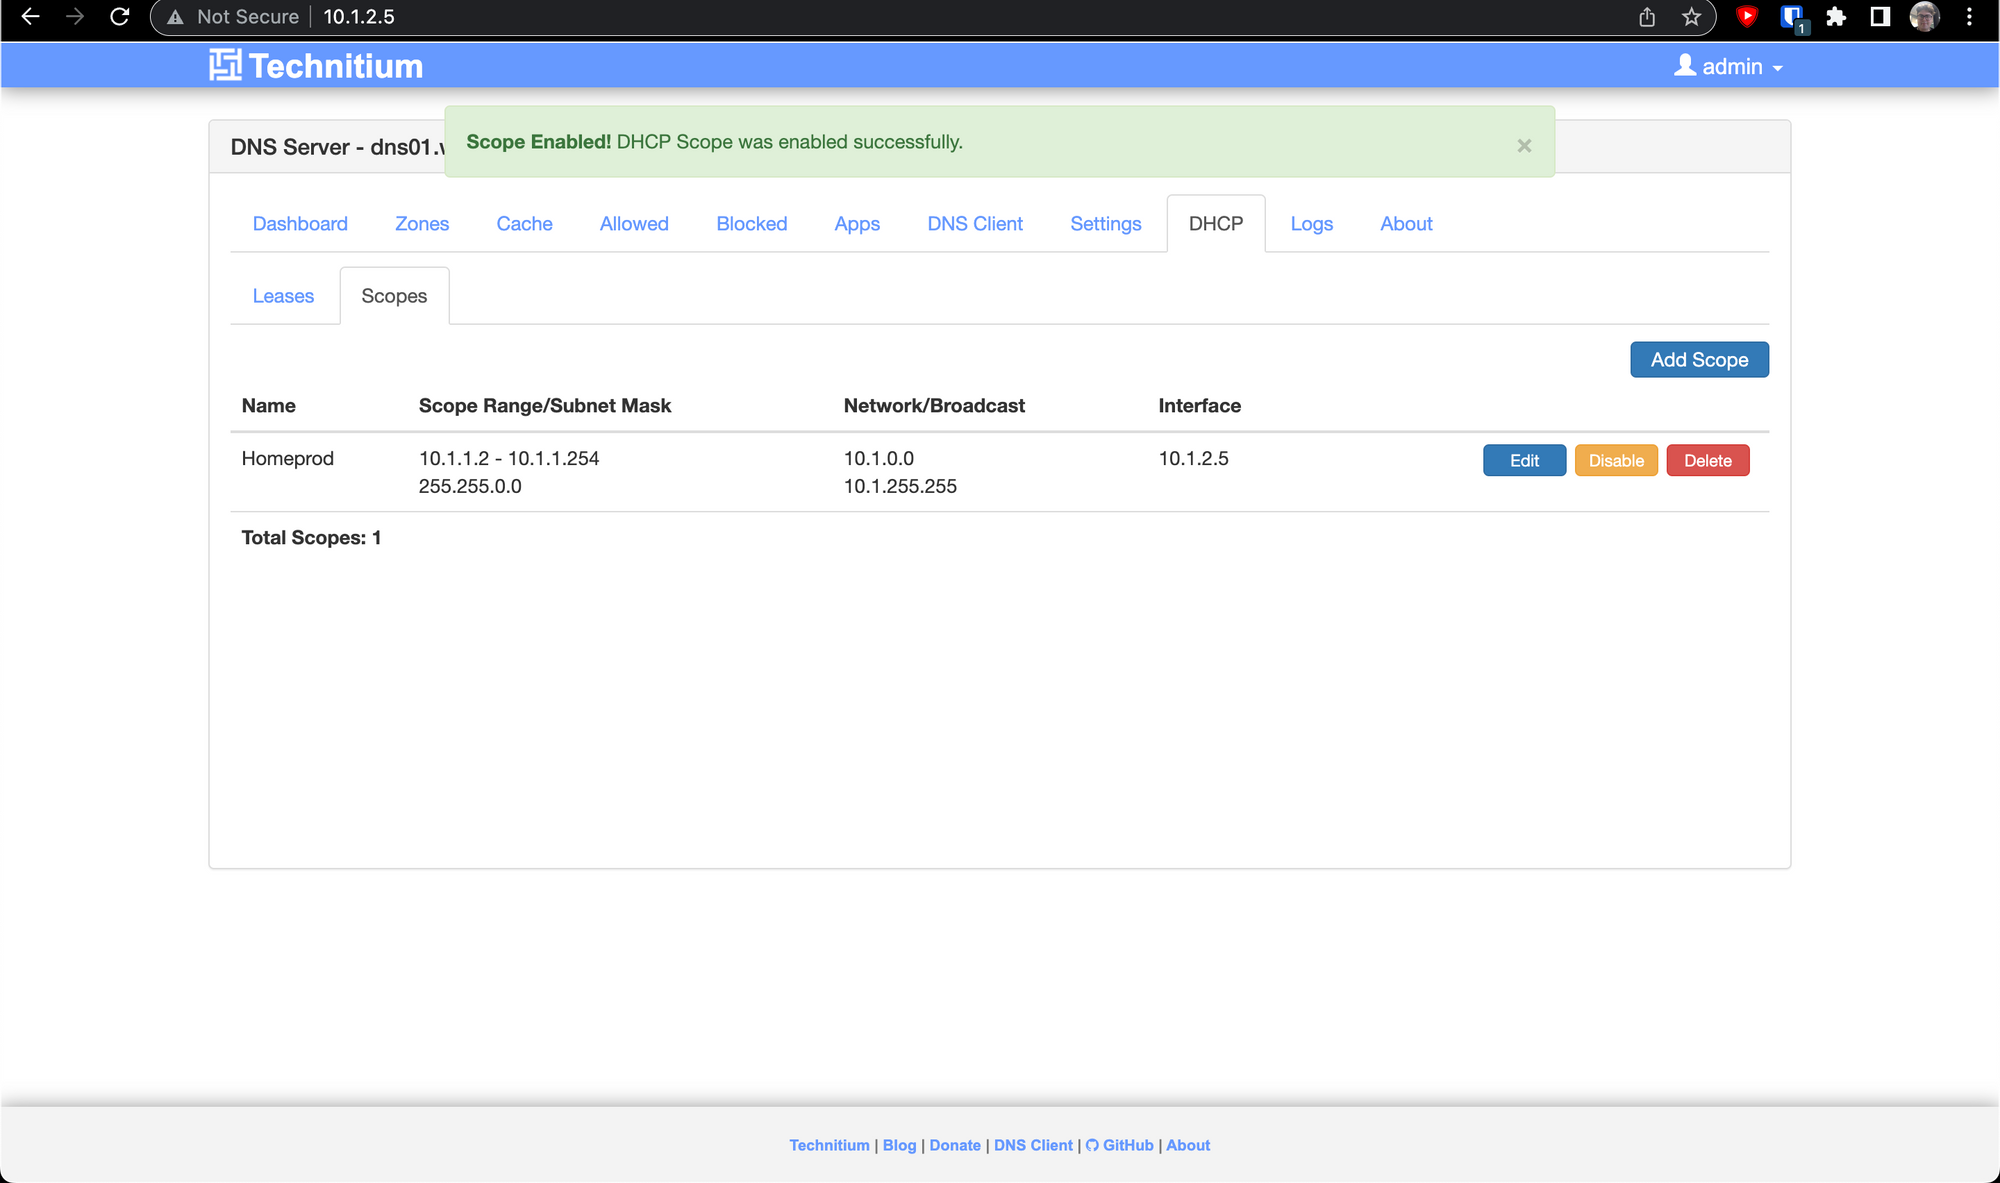Open Chrome's three-dot menu
This screenshot has height=1183, width=2000.
point(1969,17)
